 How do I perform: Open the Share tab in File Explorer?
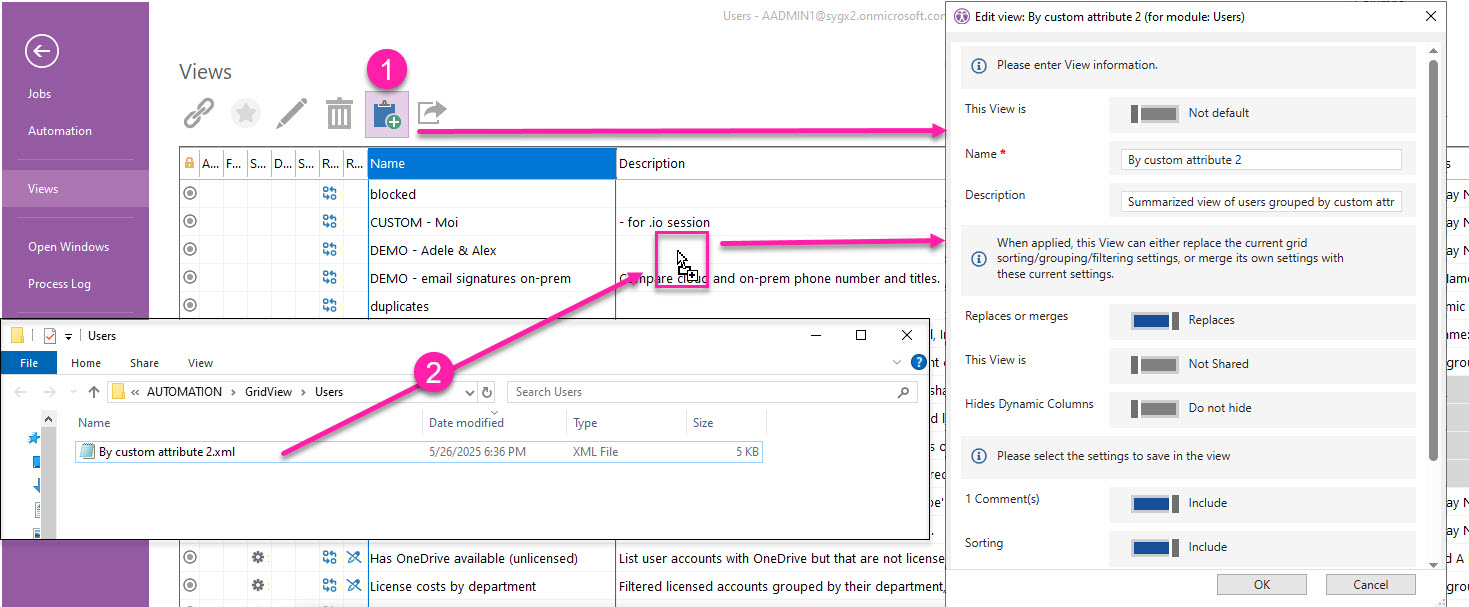pyautogui.click(x=144, y=363)
